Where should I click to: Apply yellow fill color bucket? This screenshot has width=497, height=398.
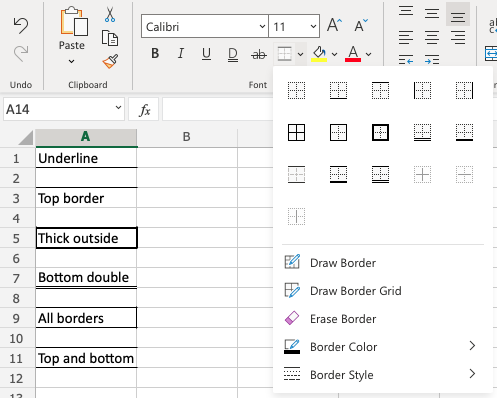tap(319, 54)
